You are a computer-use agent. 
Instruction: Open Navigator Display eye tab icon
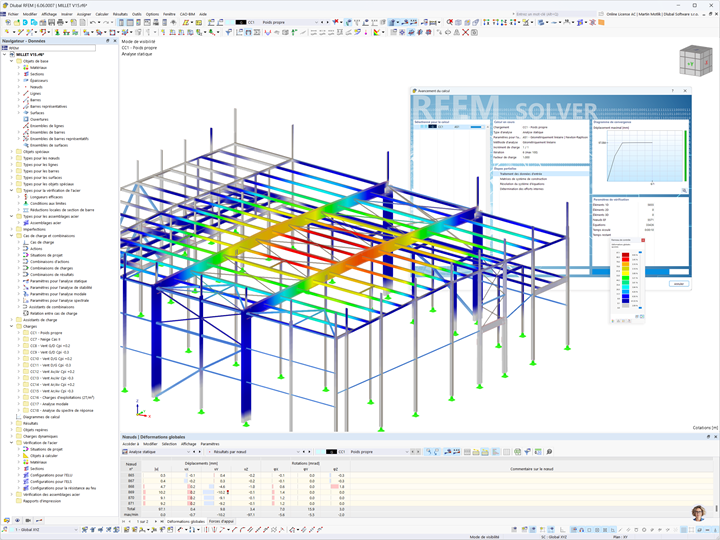click(17, 520)
